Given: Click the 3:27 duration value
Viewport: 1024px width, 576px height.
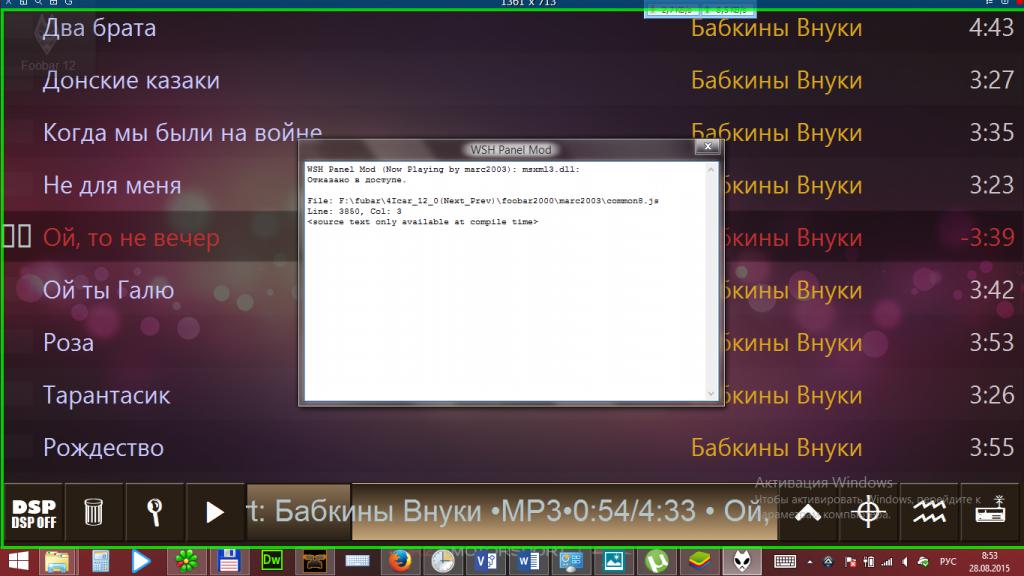Looking at the screenshot, I should pyautogui.click(x=991, y=80).
